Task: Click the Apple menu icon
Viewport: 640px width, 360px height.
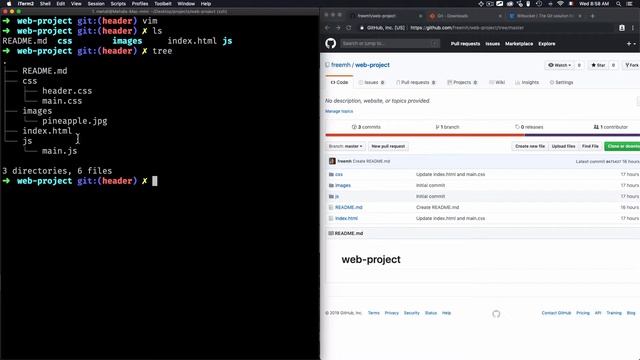Action: 9,4
